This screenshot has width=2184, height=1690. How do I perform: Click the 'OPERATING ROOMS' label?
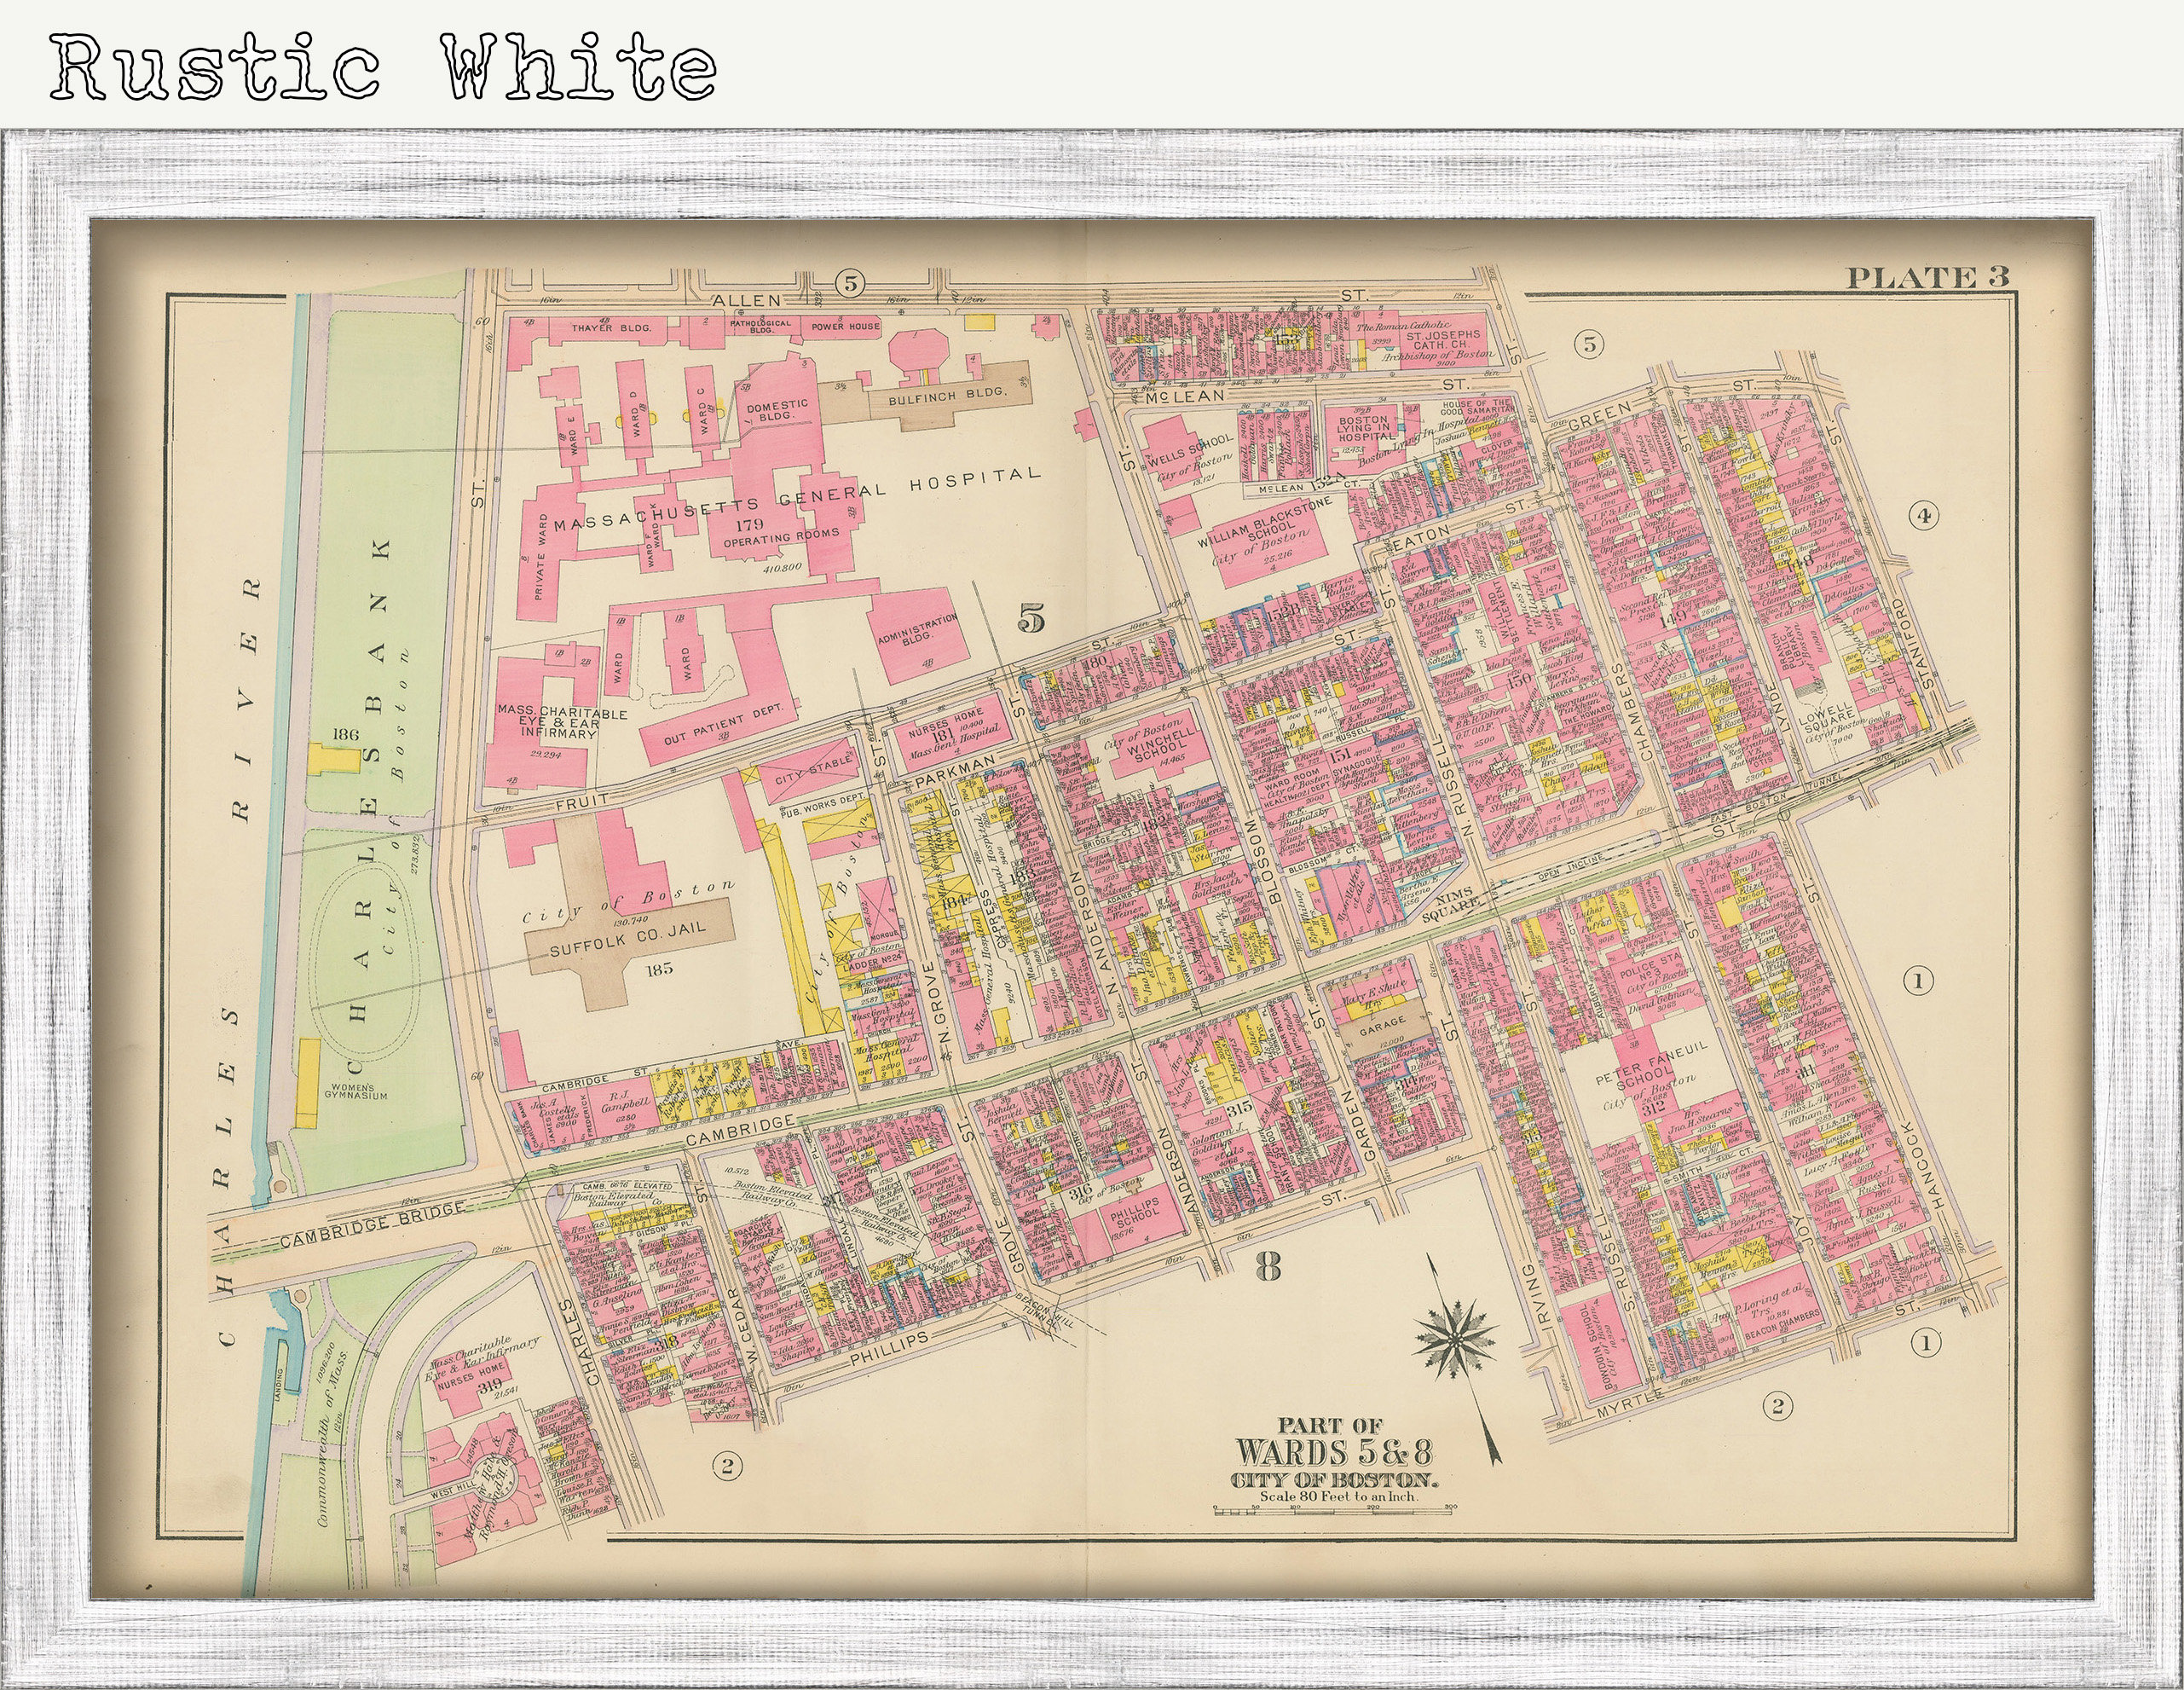click(782, 538)
